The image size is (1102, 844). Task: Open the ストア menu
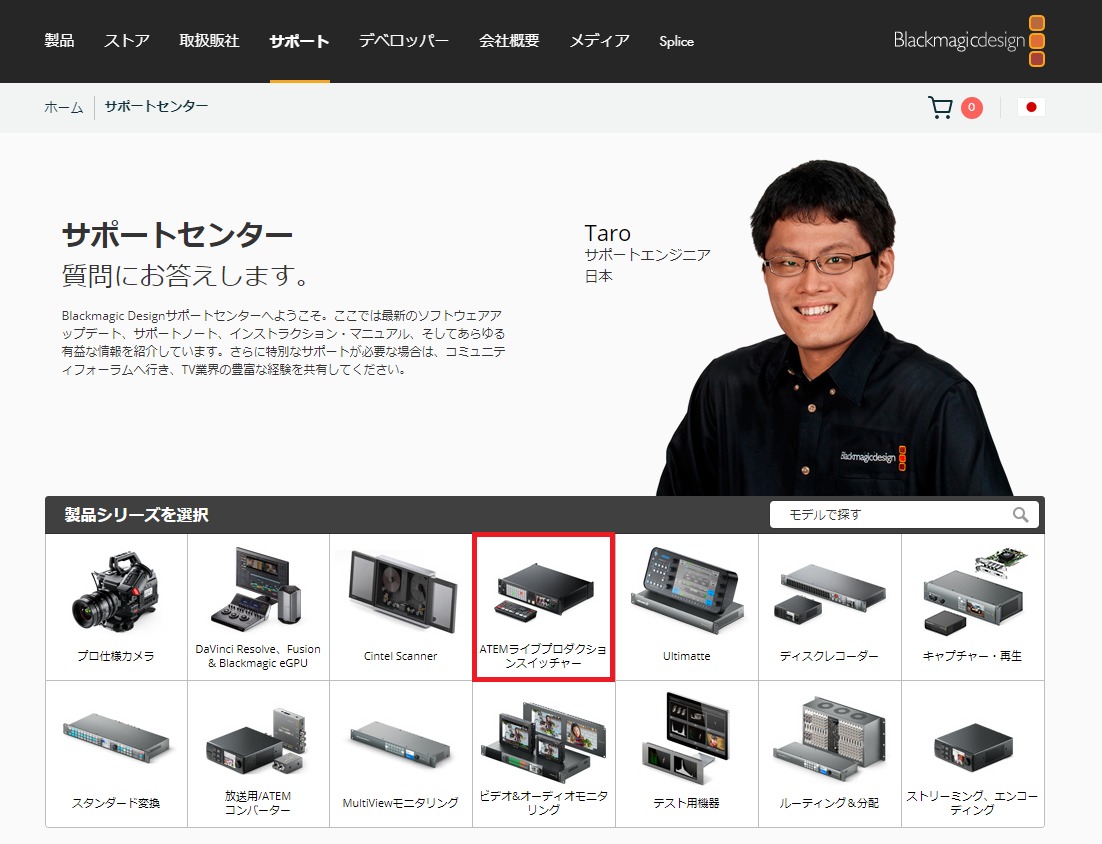click(x=127, y=41)
